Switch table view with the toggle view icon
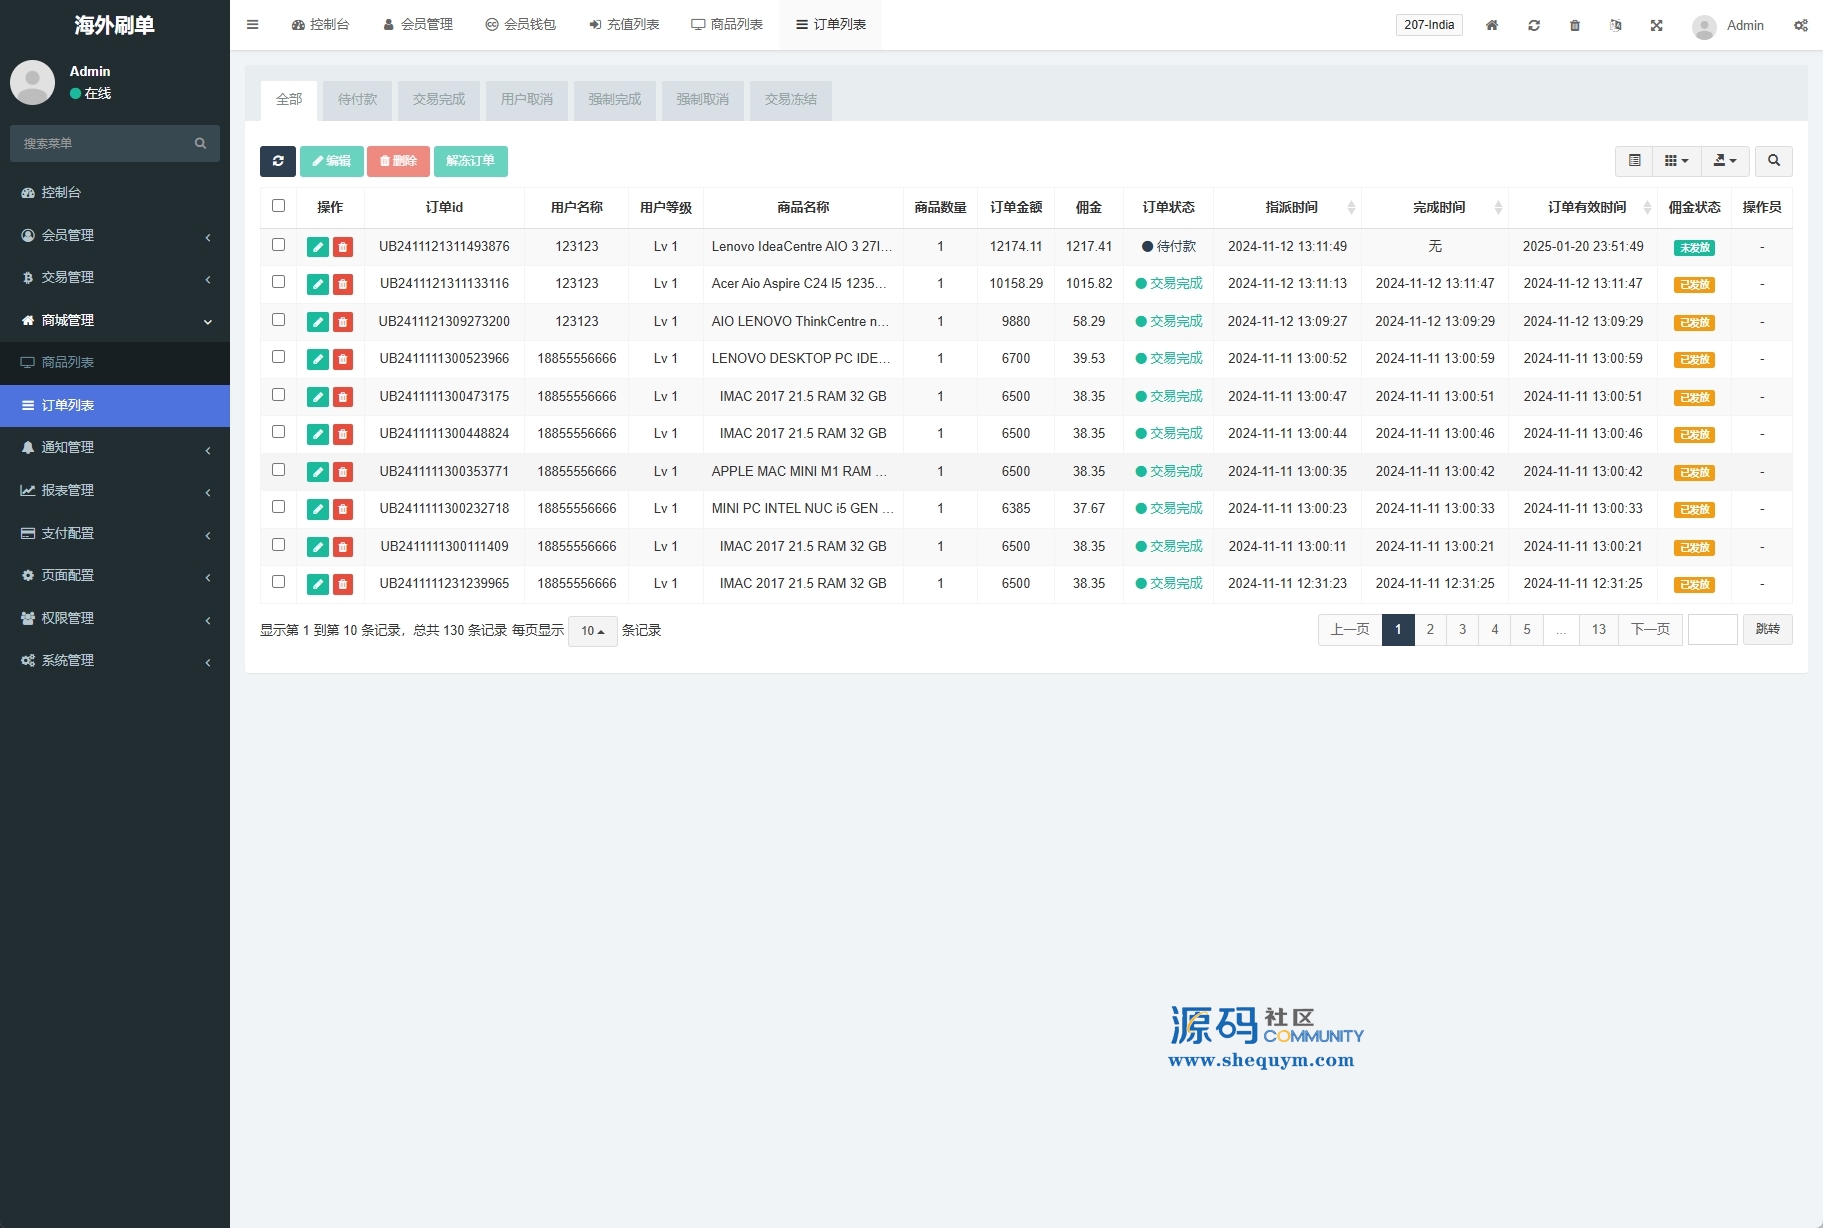The width and height of the screenshot is (1823, 1228). 1634,161
